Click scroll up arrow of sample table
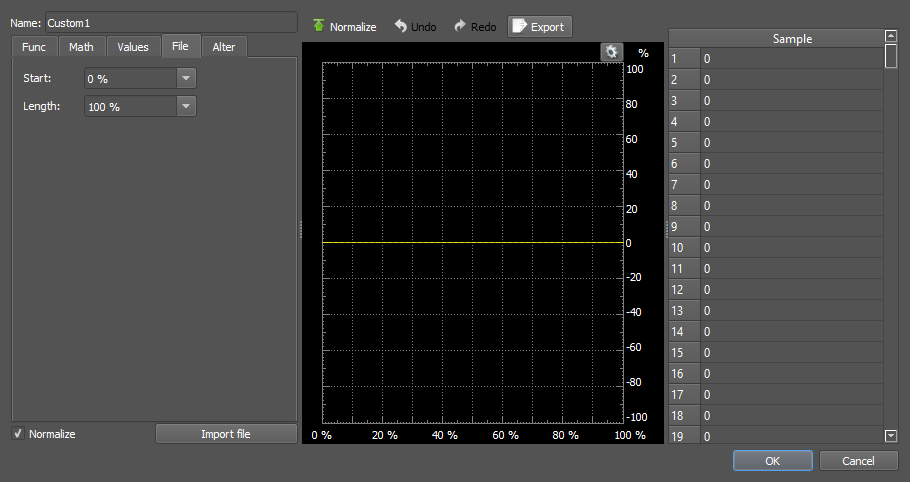The width and height of the screenshot is (912, 484). tap(890, 36)
